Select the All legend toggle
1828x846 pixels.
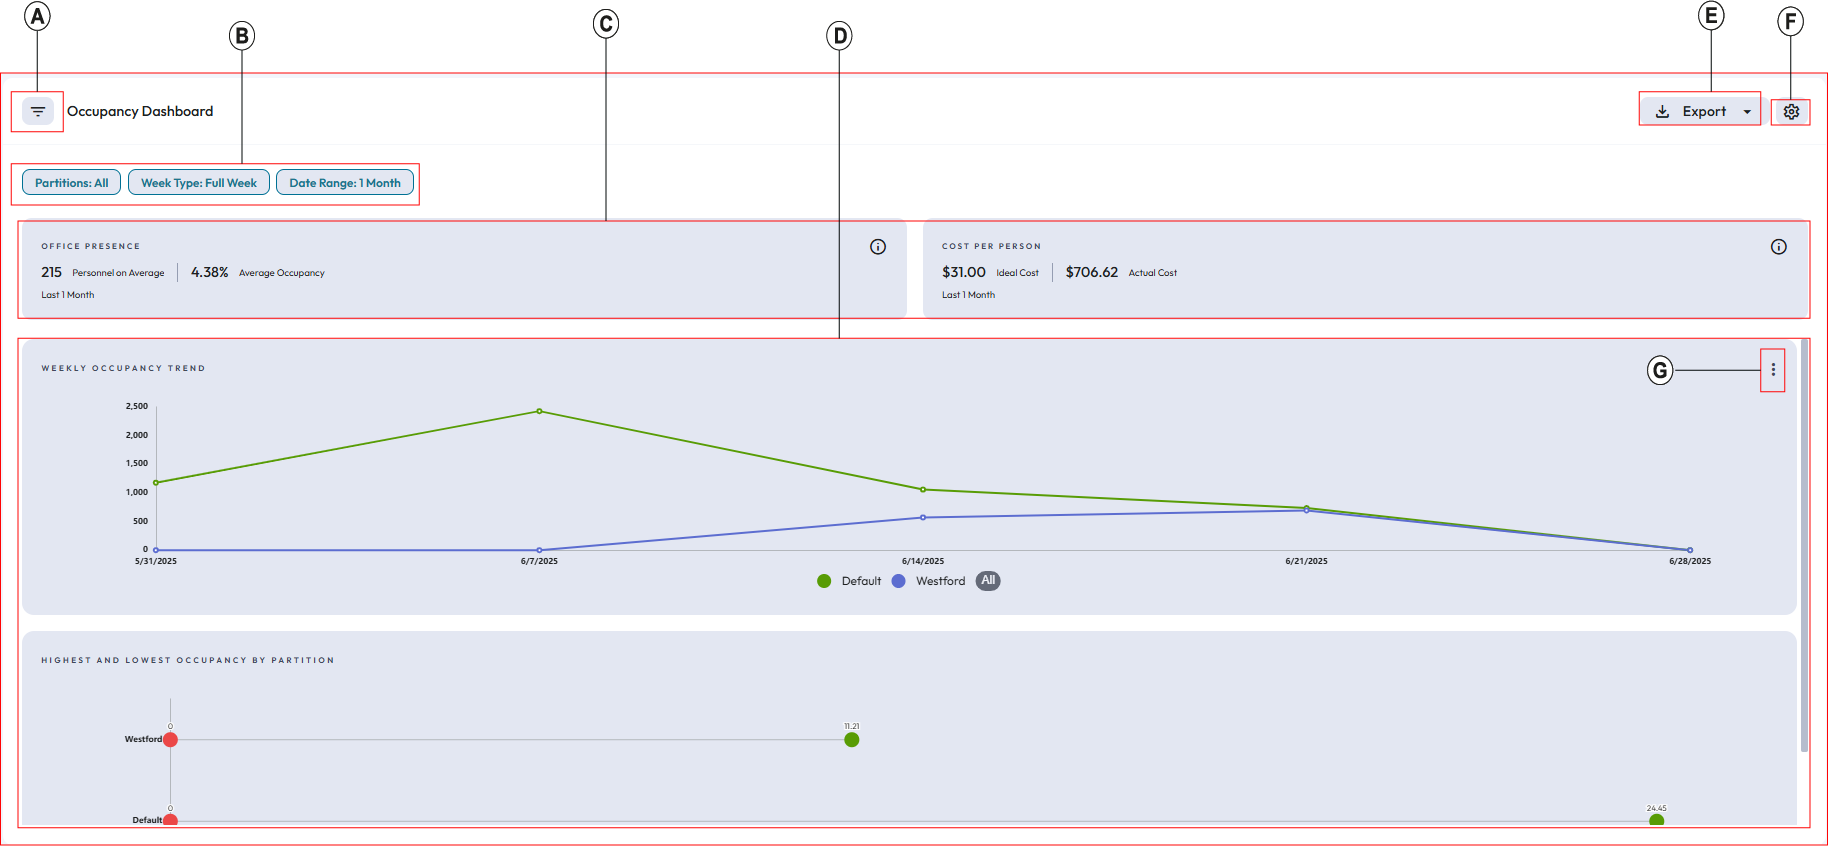(x=988, y=581)
